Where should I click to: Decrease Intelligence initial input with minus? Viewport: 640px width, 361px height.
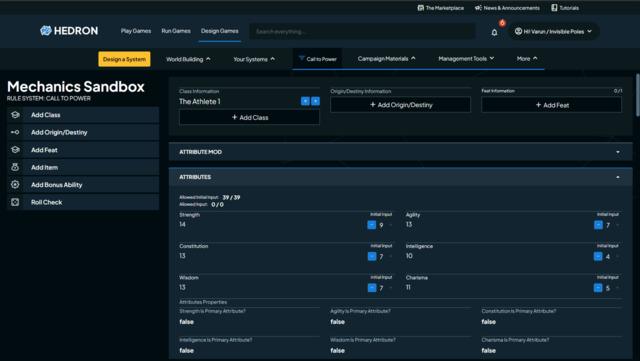(598, 256)
